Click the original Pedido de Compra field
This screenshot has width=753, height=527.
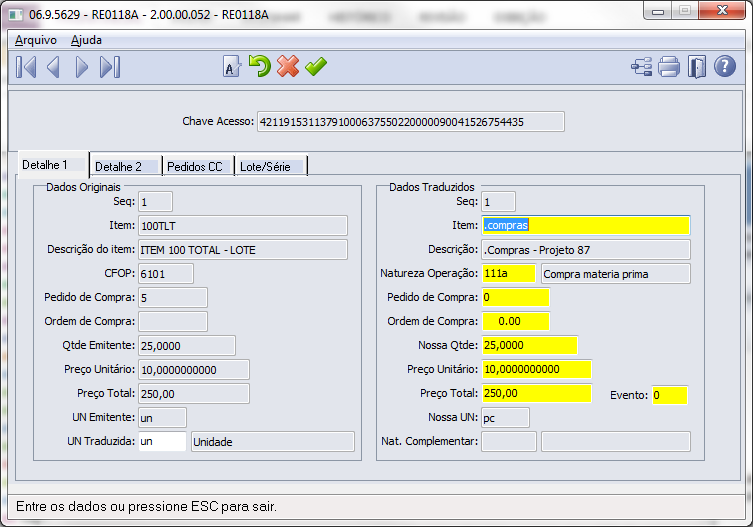coord(173,297)
